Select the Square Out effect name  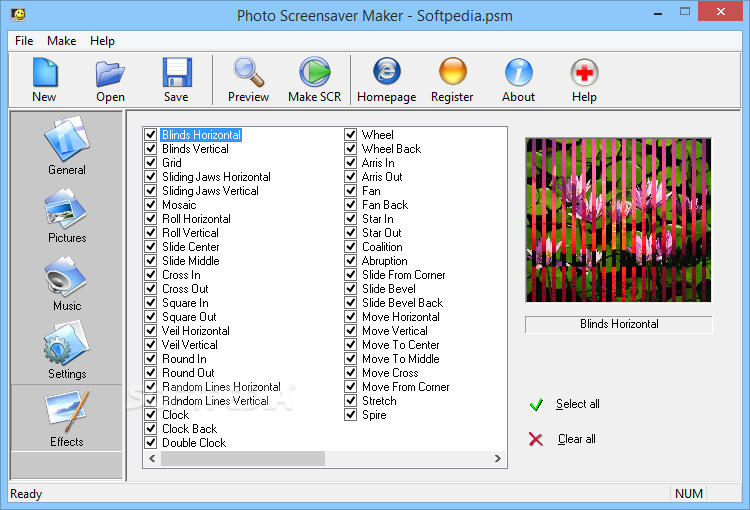pos(189,317)
